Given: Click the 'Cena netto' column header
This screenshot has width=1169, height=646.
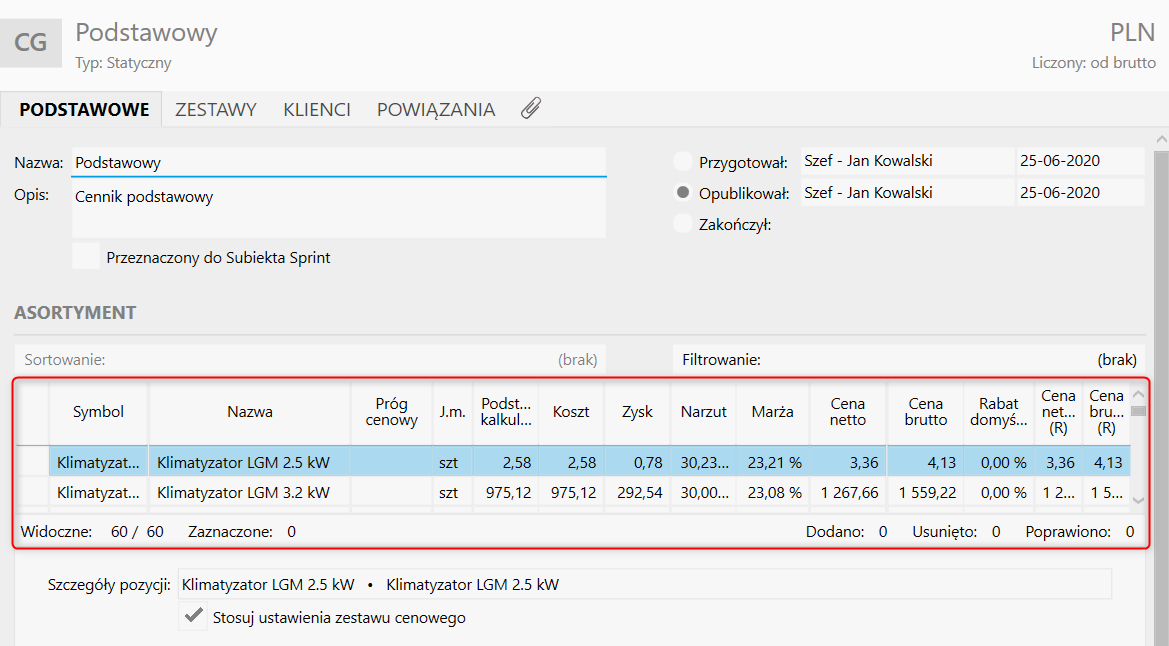Looking at the screenshot, I should [847, 411].
